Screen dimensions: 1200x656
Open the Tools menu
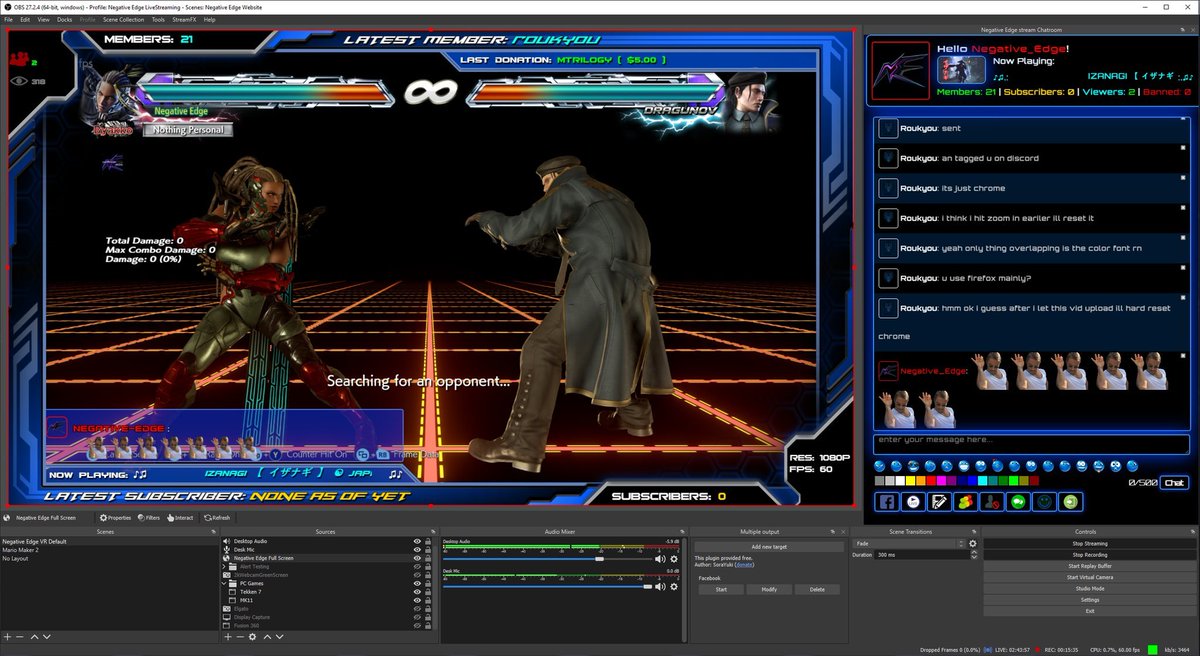pyautogui.click(x=158, y=19)
